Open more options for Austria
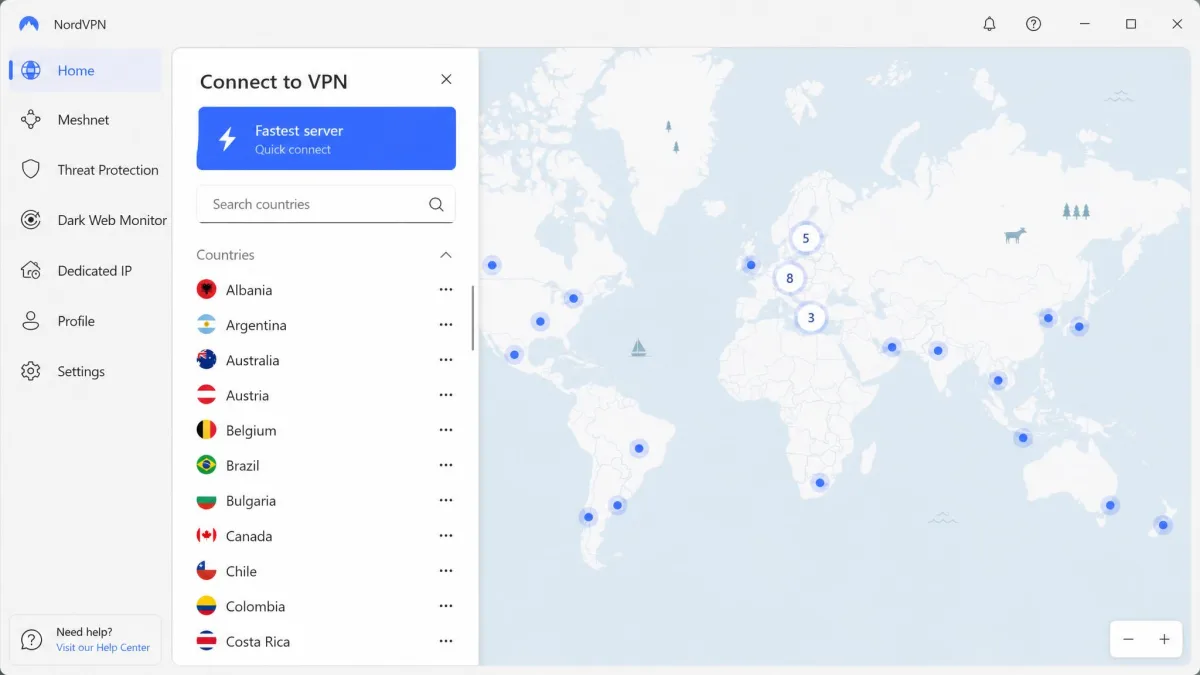Viewport: 1200px width, 675px height. pyautogui.click(x=446, y=395)
